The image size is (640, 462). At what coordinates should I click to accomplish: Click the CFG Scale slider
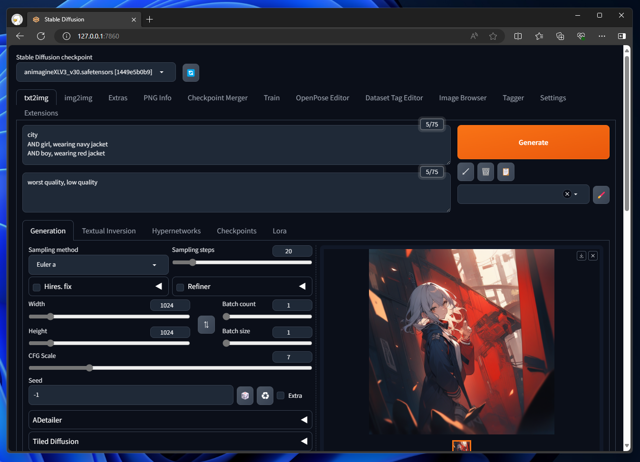(x=170, y=368)
